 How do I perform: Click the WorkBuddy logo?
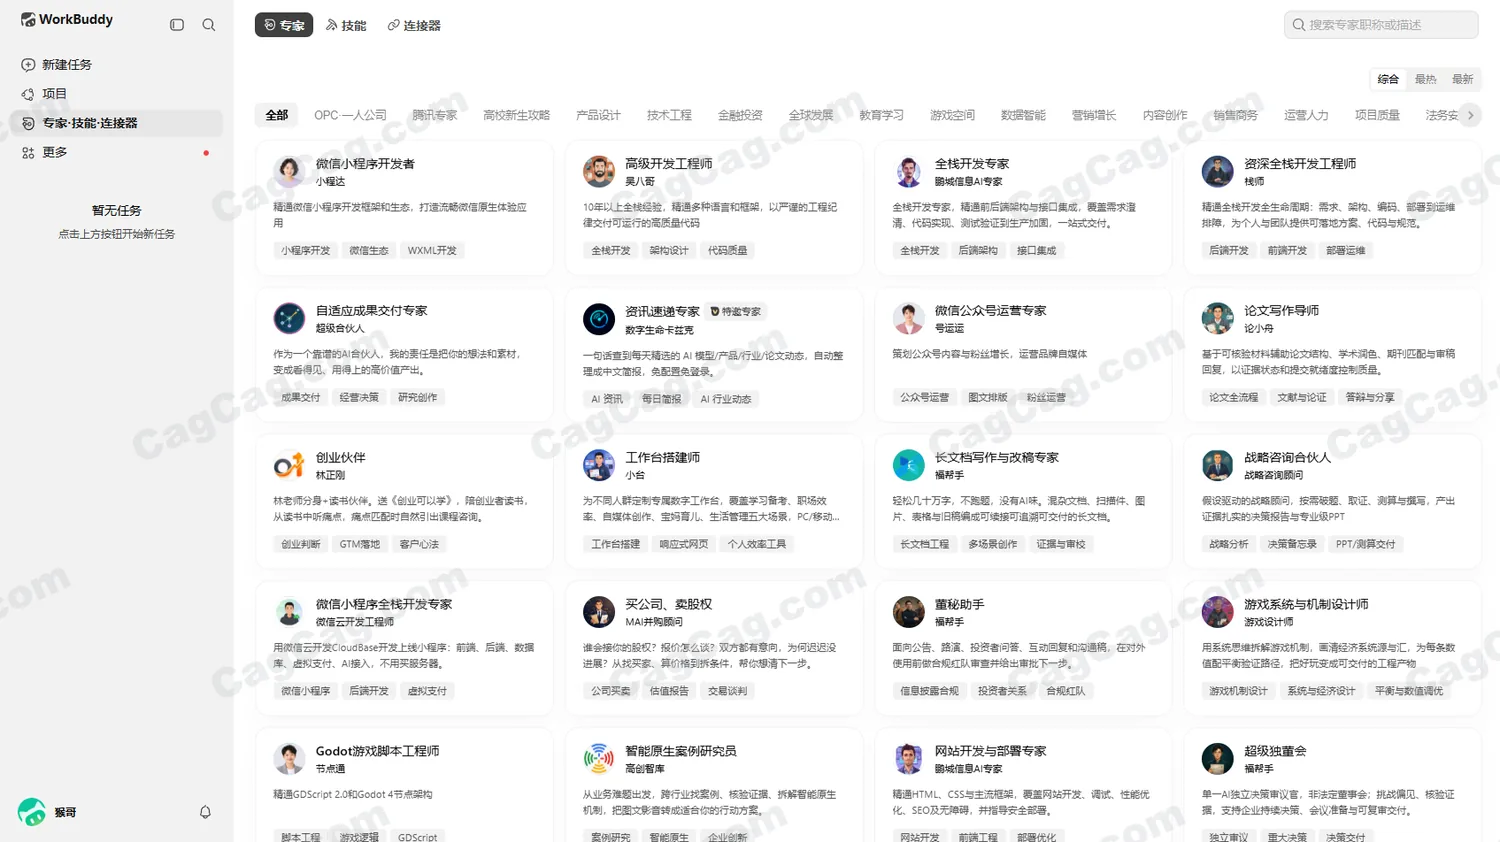(67, 20)
